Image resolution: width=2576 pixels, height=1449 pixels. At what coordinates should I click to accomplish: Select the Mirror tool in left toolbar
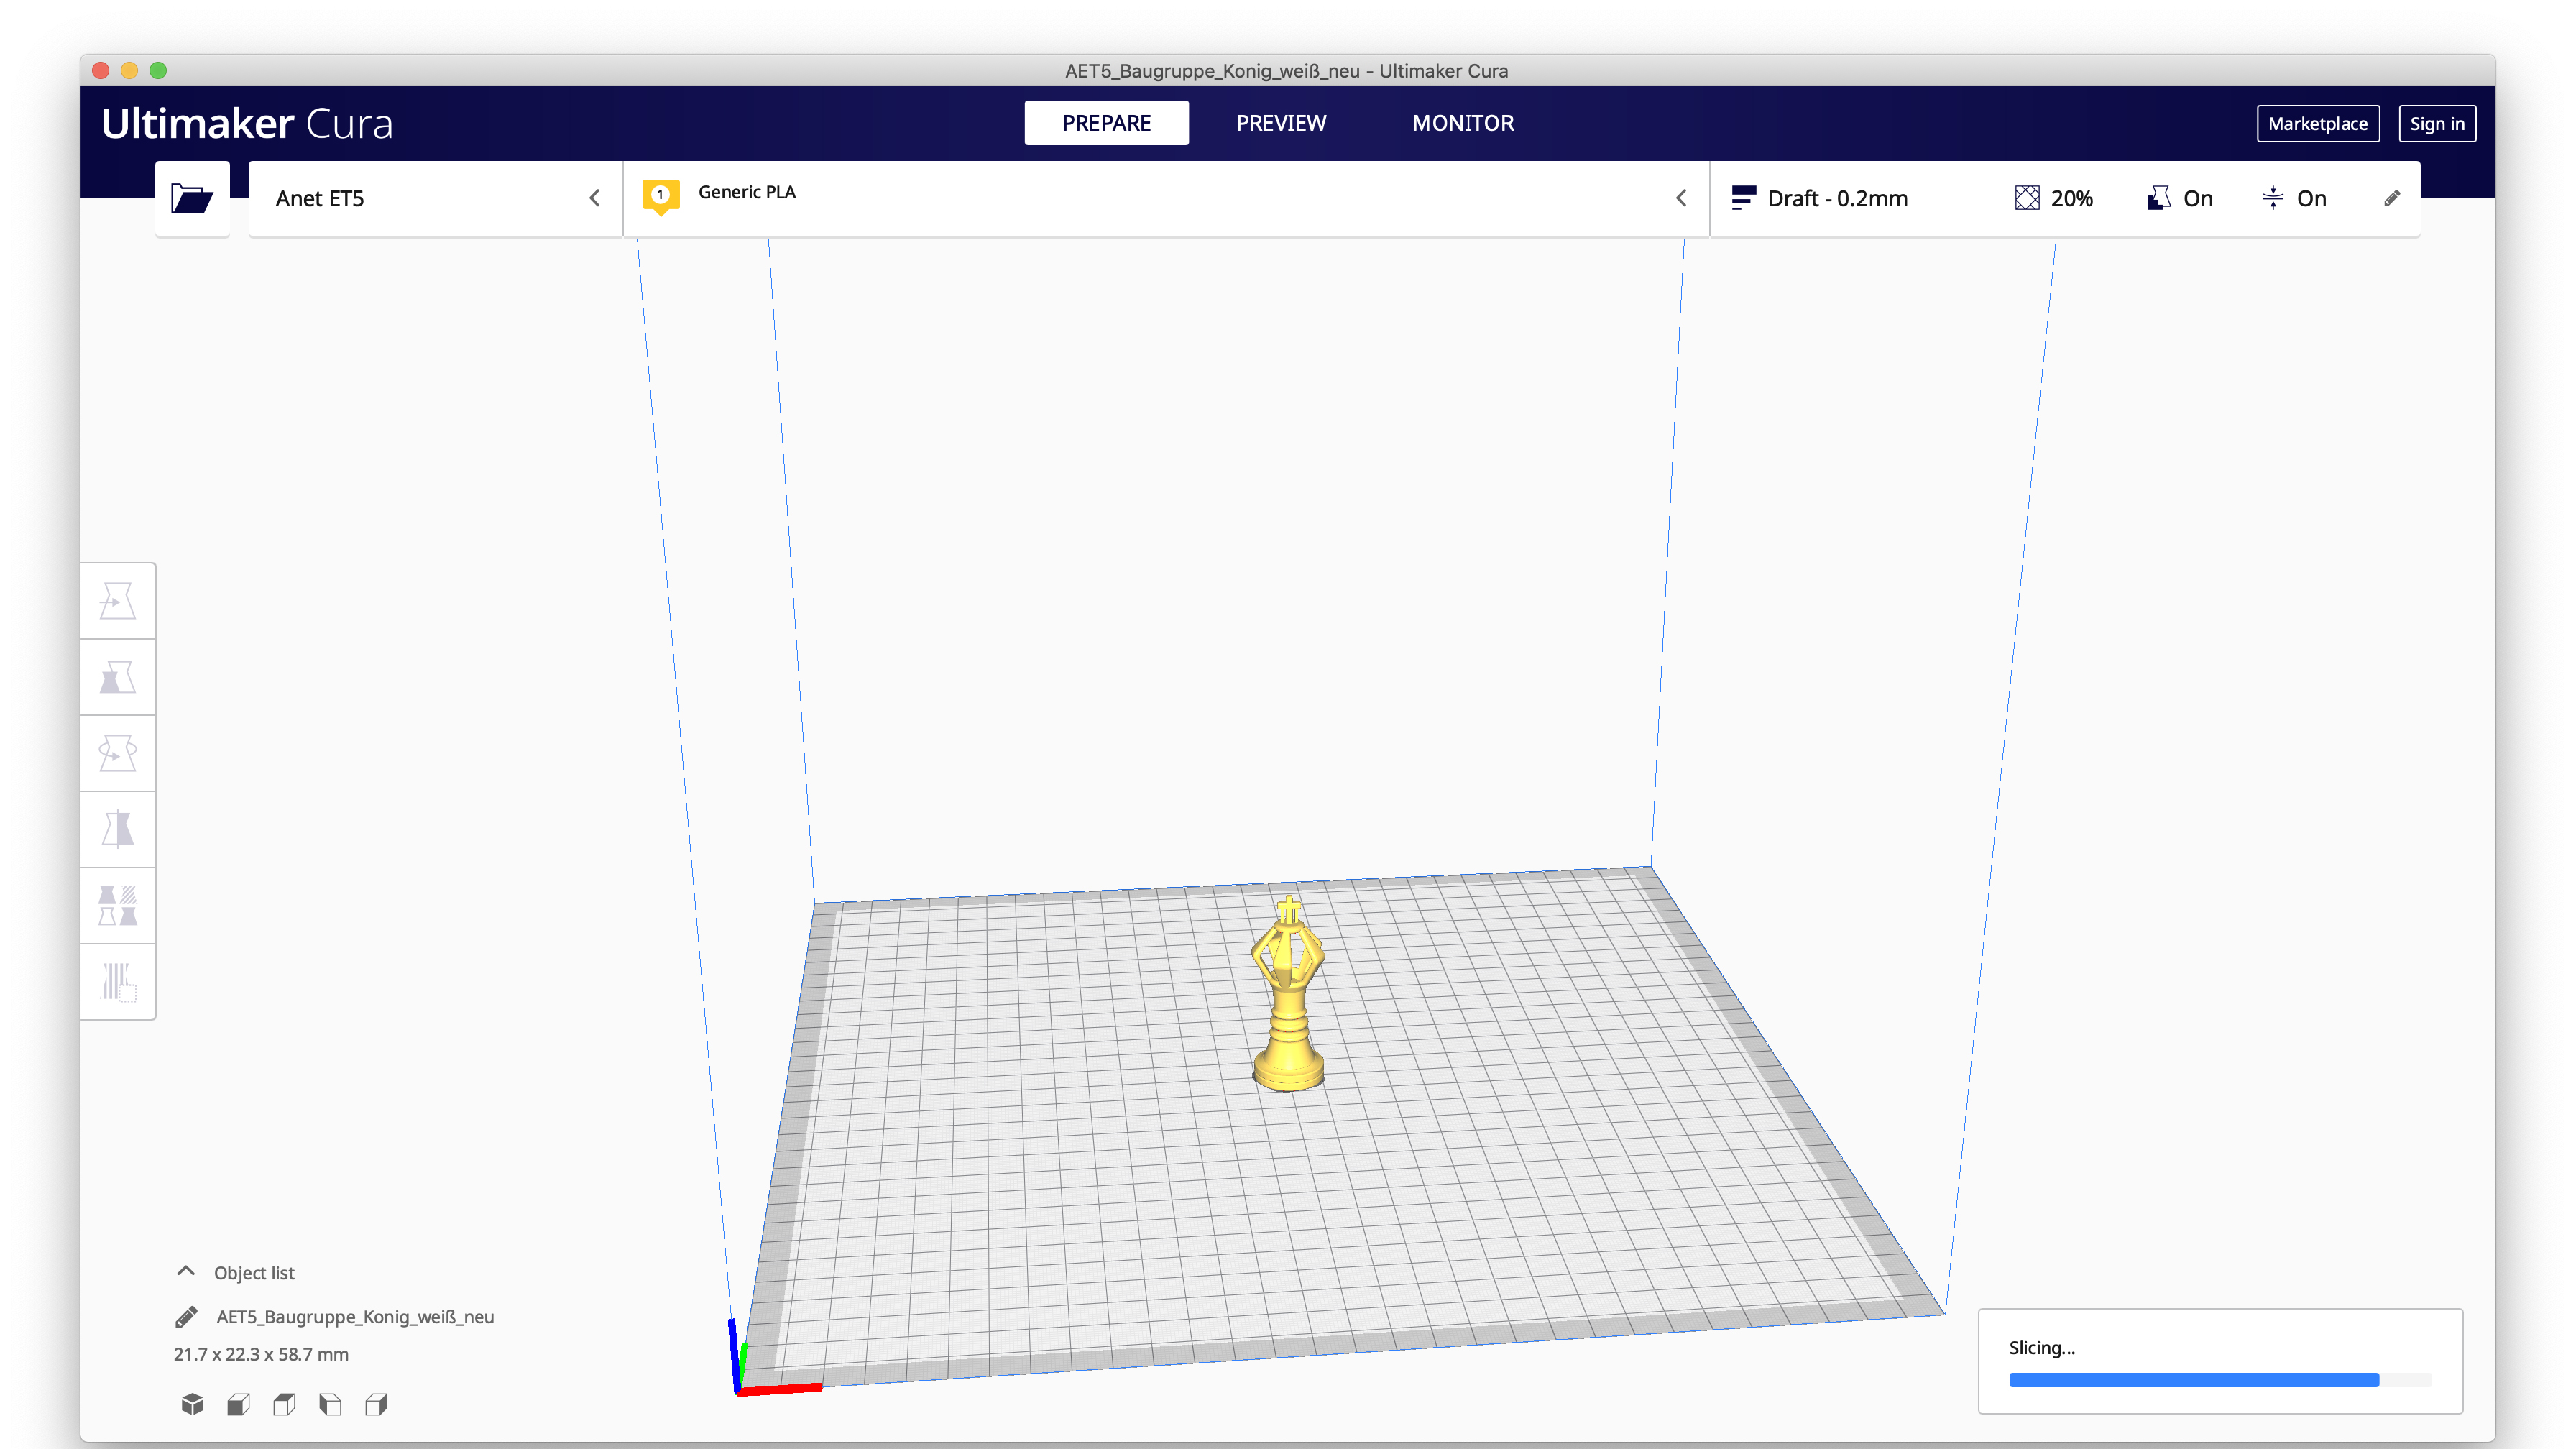click(118, 829)
